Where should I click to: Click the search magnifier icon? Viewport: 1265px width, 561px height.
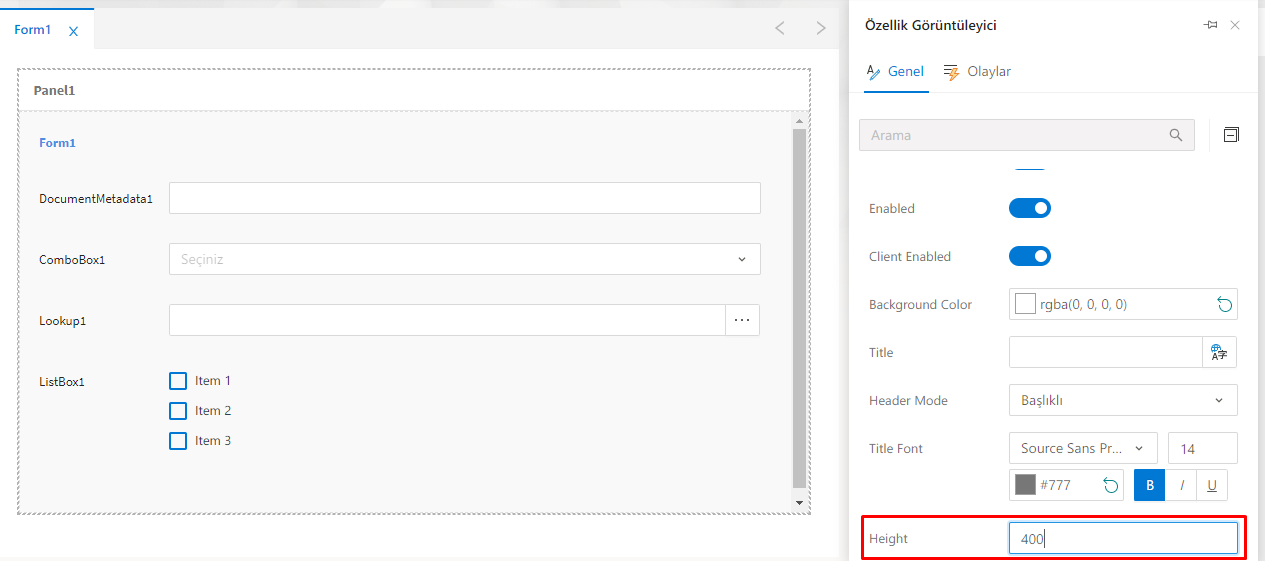(1176, 135)
